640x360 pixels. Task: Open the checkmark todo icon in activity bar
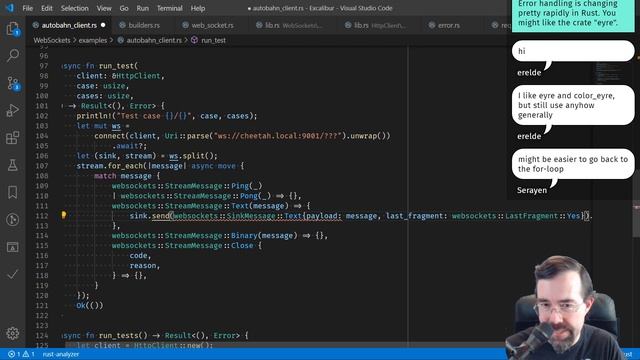13,274
